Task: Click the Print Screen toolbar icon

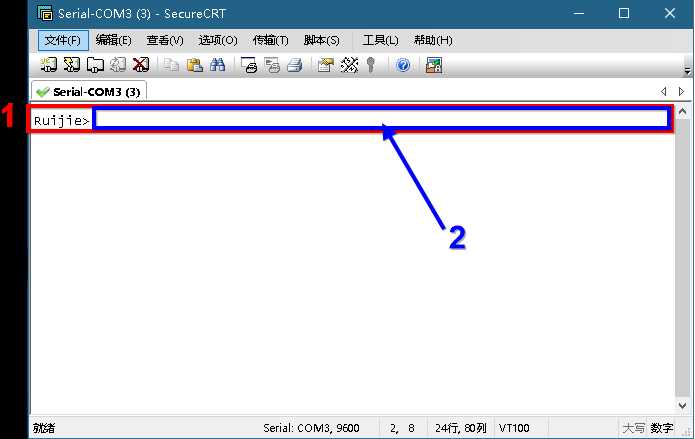Action: coord(249,65)
